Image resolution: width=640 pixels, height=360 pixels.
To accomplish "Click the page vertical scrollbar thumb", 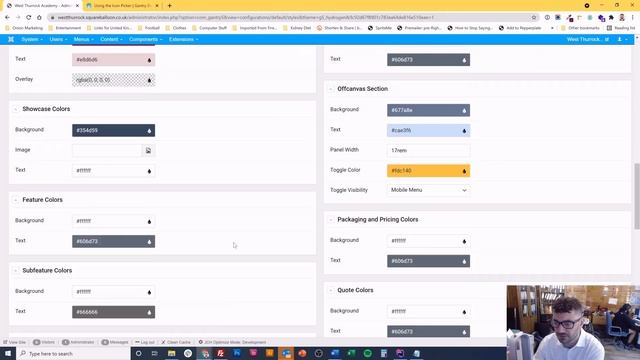I will 637,196.
